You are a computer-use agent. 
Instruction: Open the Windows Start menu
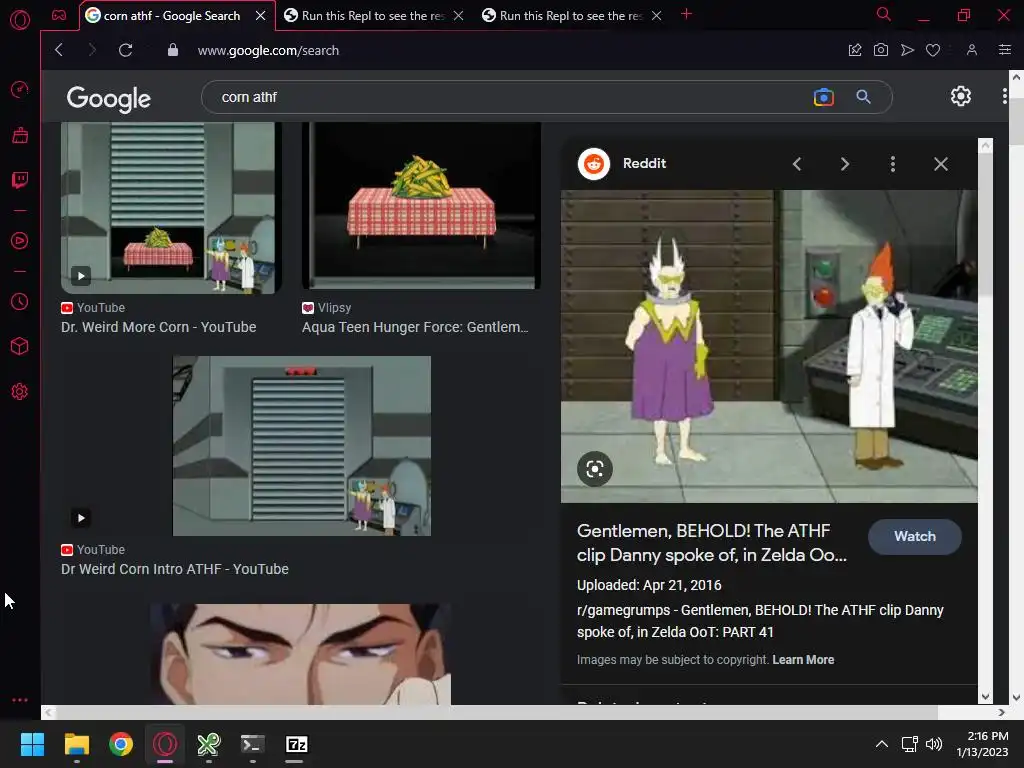[32, 744]
